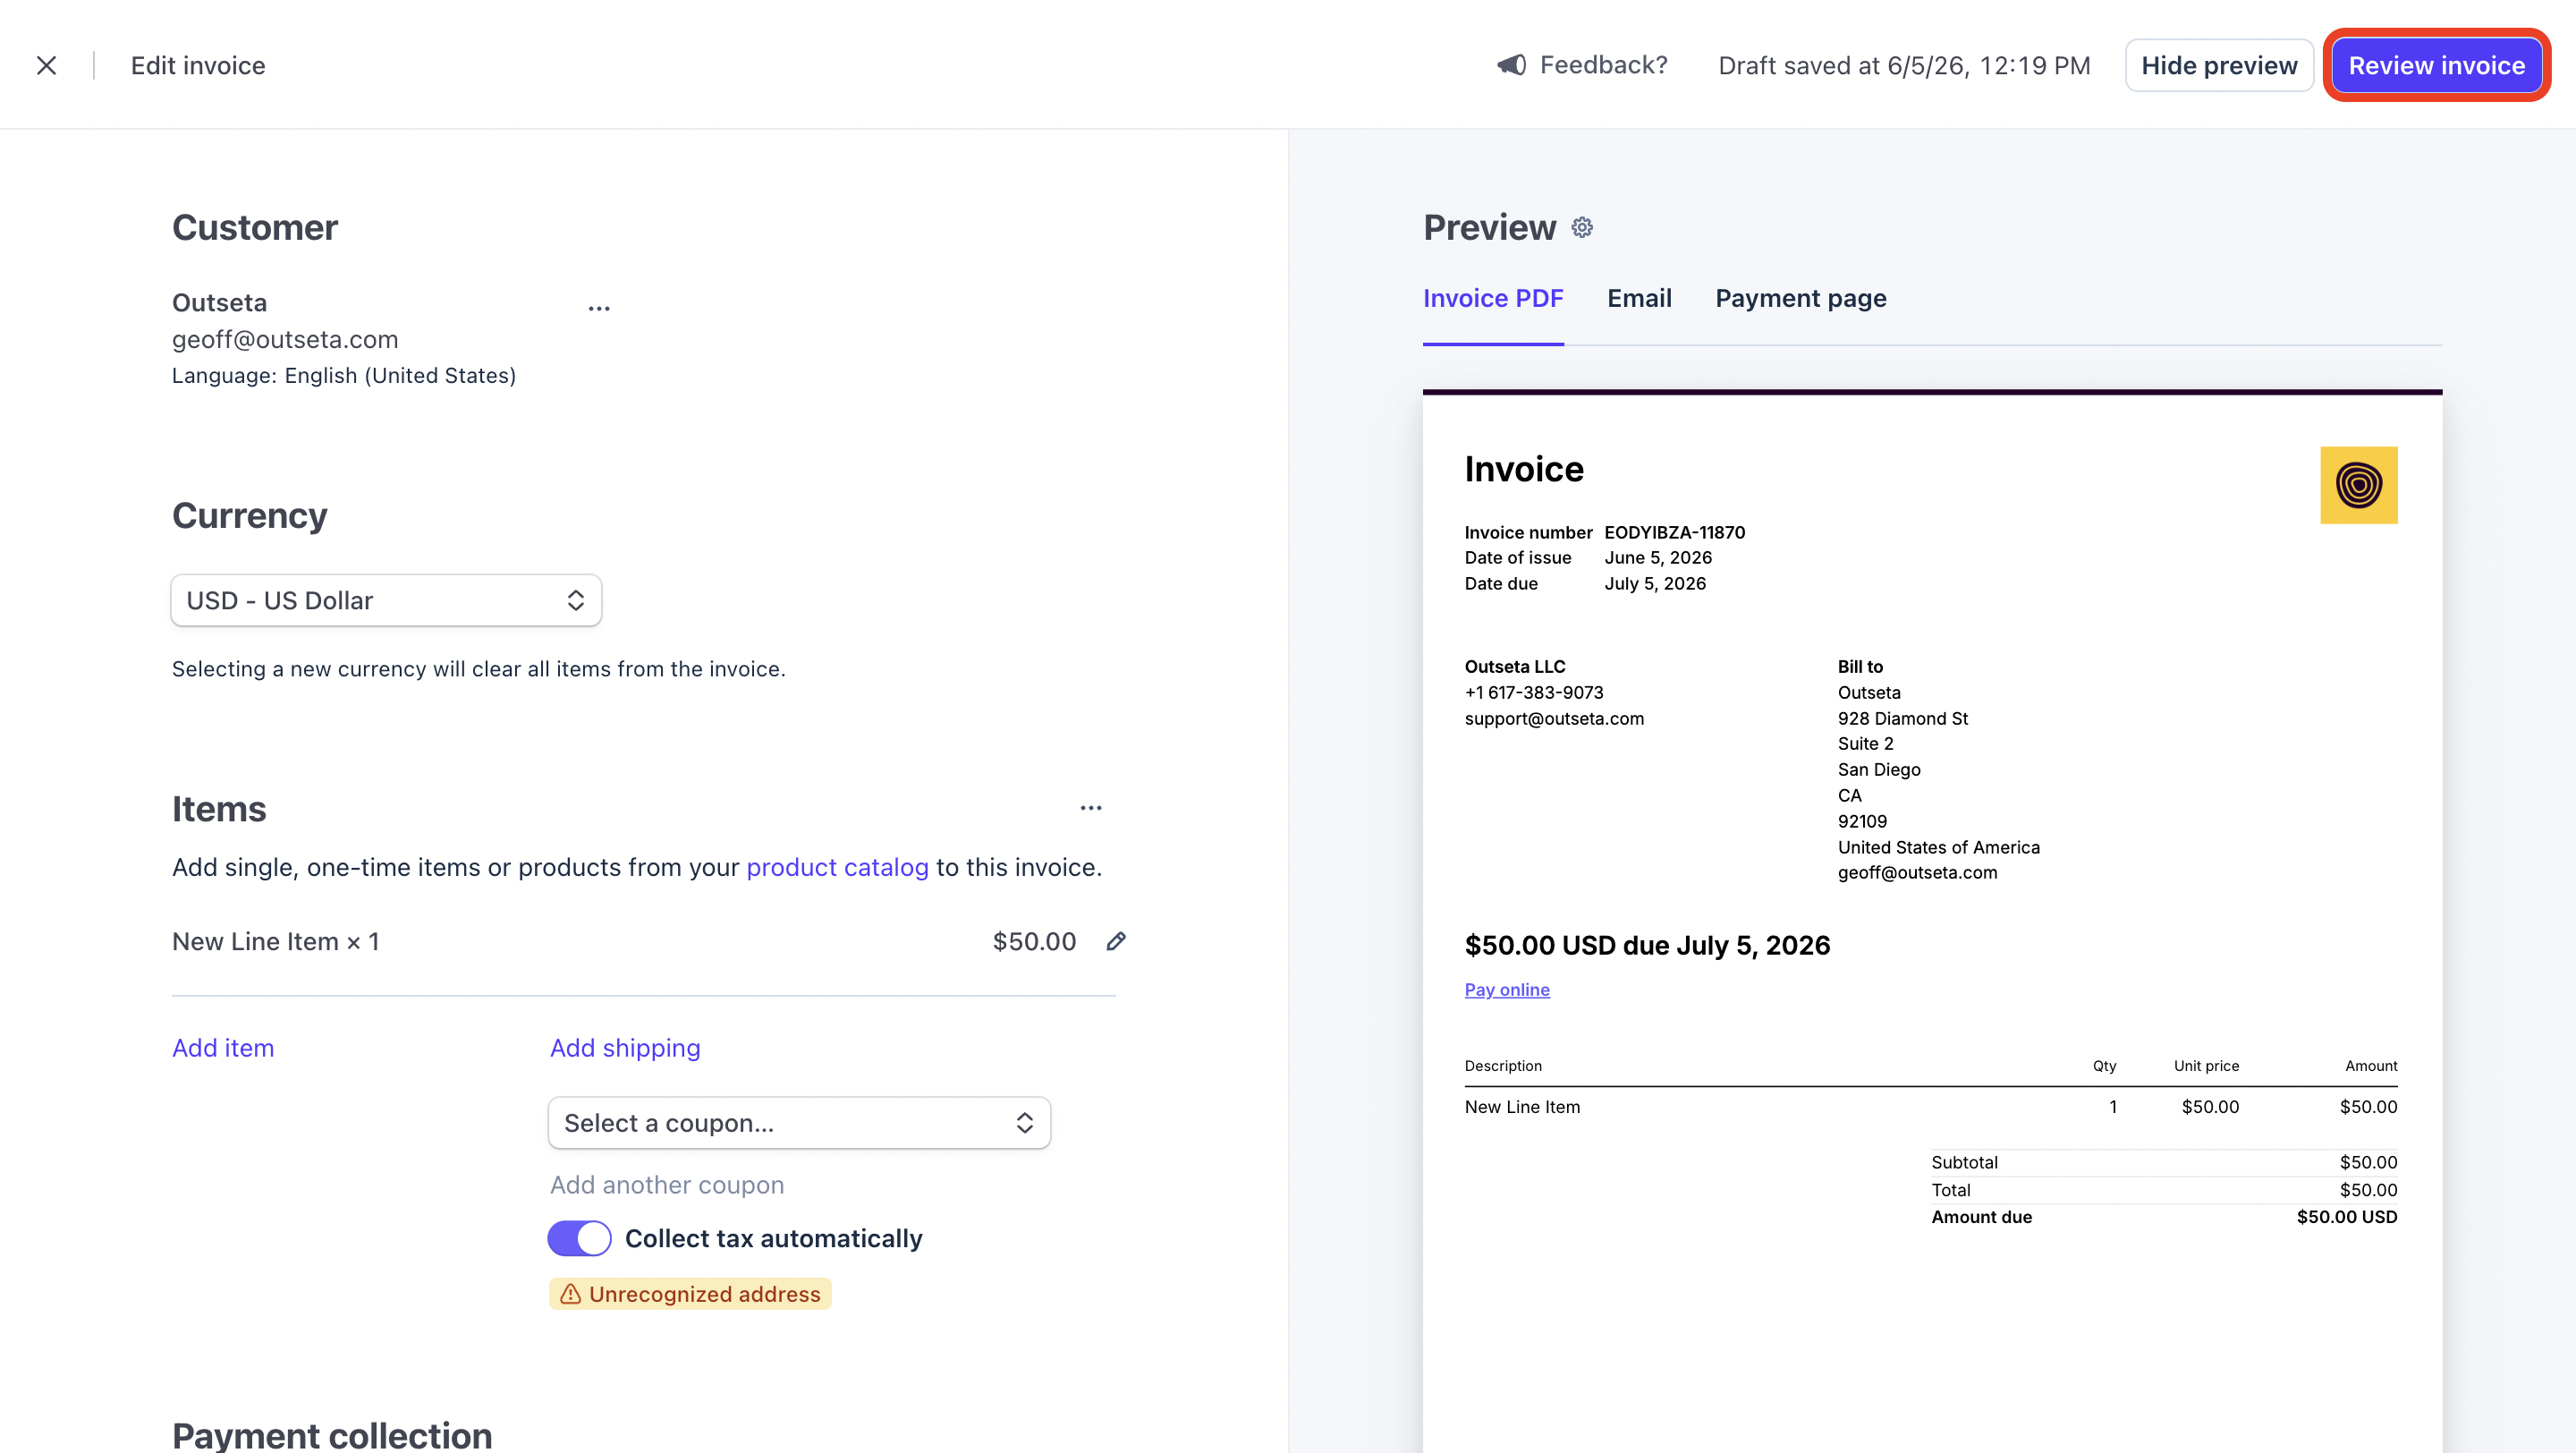Click the Pay online link in preview
Screen dimensions: 2576x1453
click(x=1507, y=990)
